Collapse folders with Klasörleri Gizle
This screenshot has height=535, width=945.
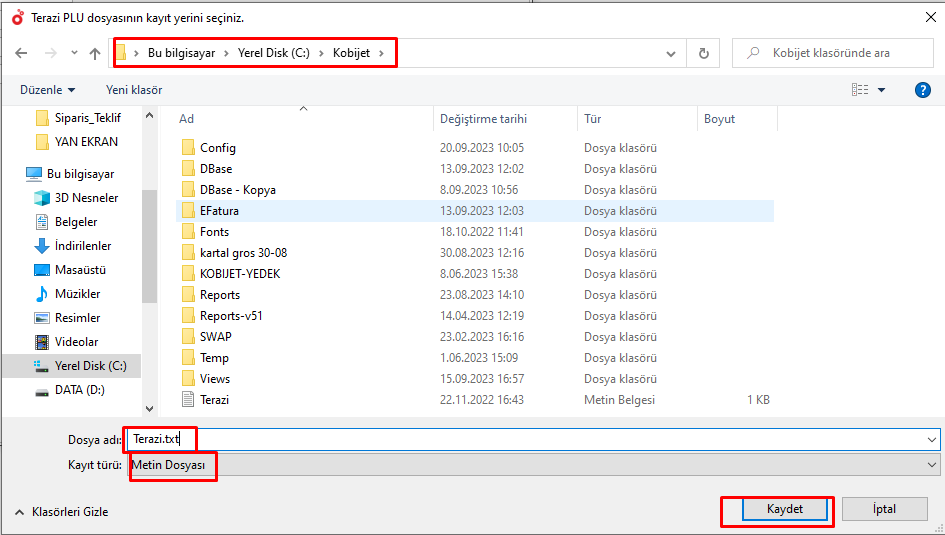[61, 512]
